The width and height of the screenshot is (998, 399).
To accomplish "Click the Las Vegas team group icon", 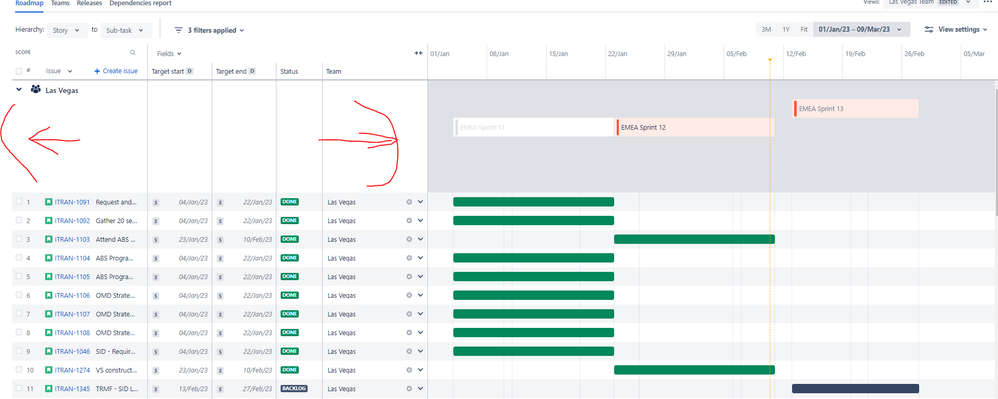I will click(36, 90).
